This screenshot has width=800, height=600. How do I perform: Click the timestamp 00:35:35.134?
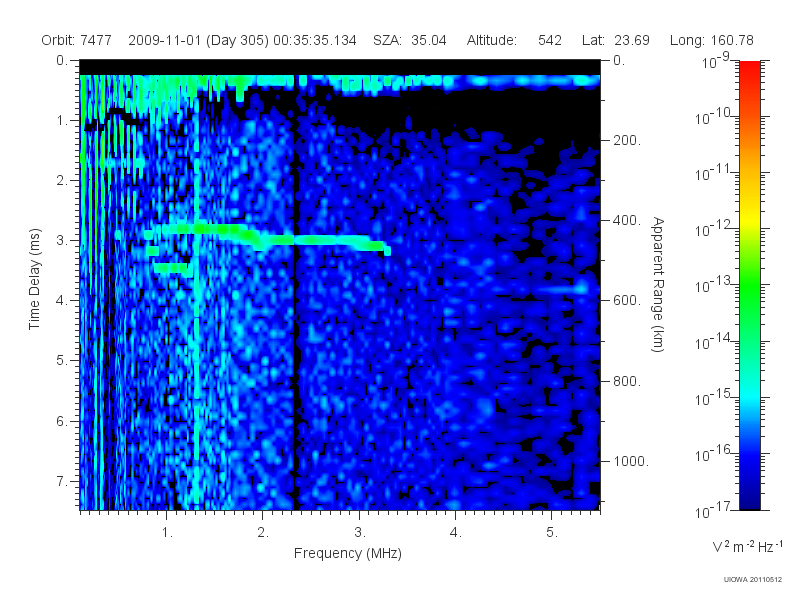tap(315, 40)
